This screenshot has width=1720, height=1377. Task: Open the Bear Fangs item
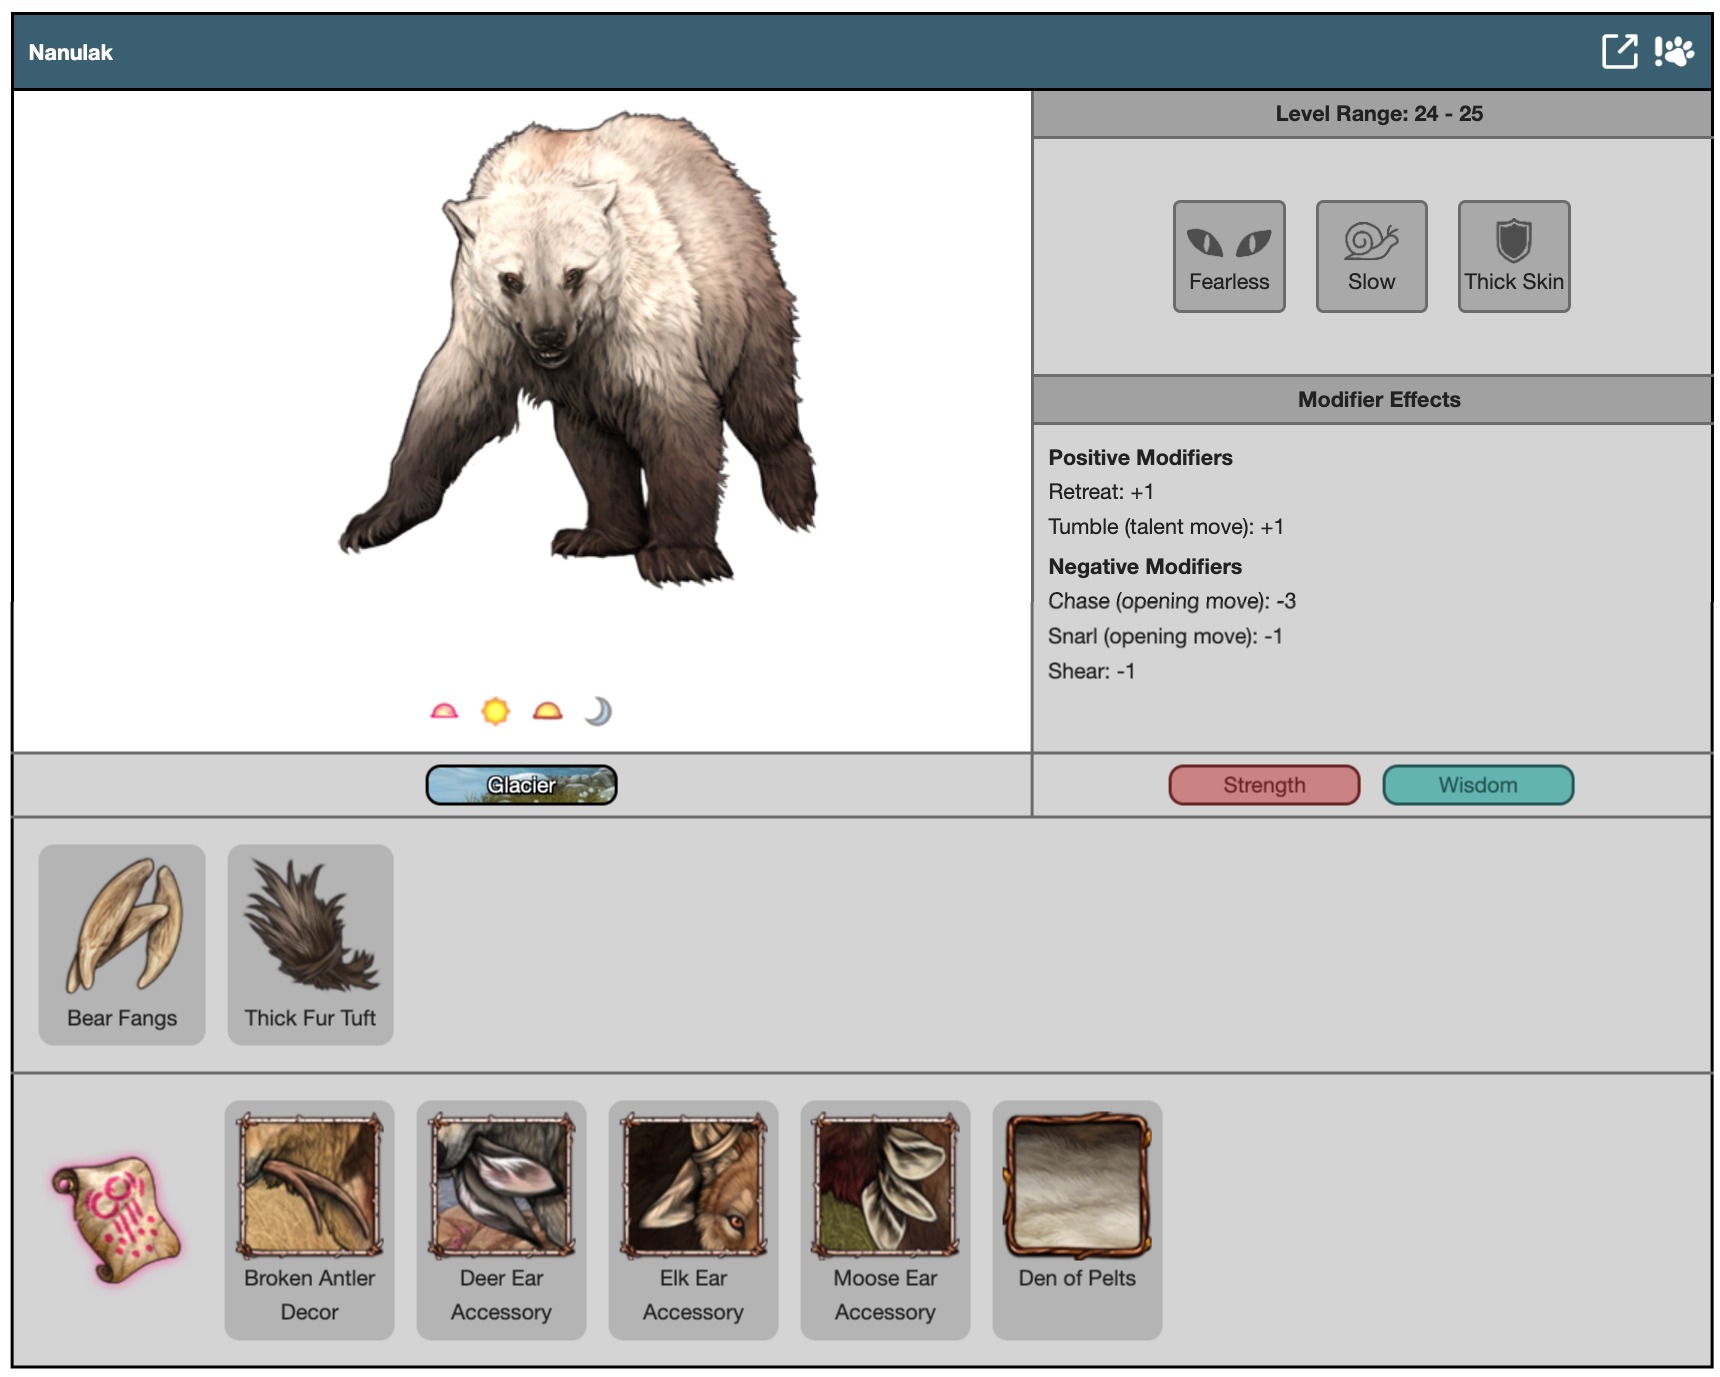[122, 944]
